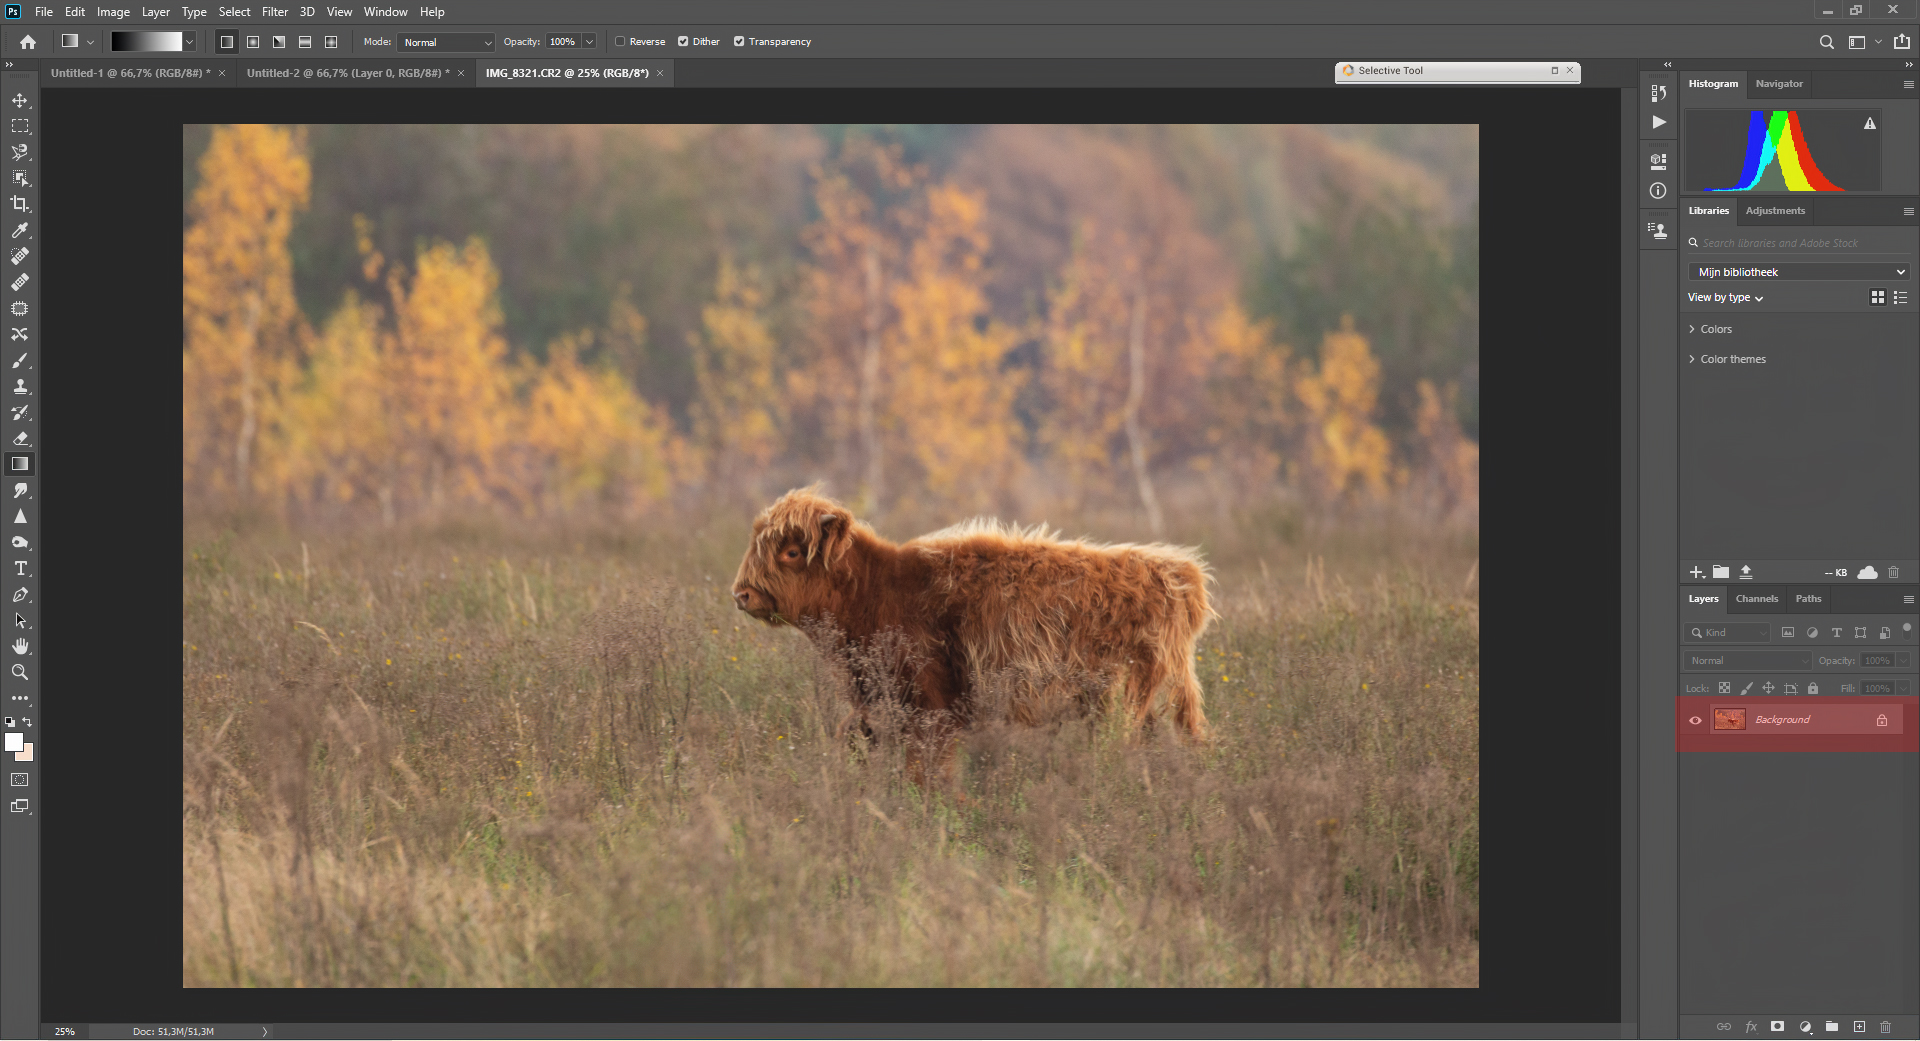Open the Mijn bibliotheek library dropdown
The height and width of the screenshot is (1041, 1920).
tap(1799, 272)
